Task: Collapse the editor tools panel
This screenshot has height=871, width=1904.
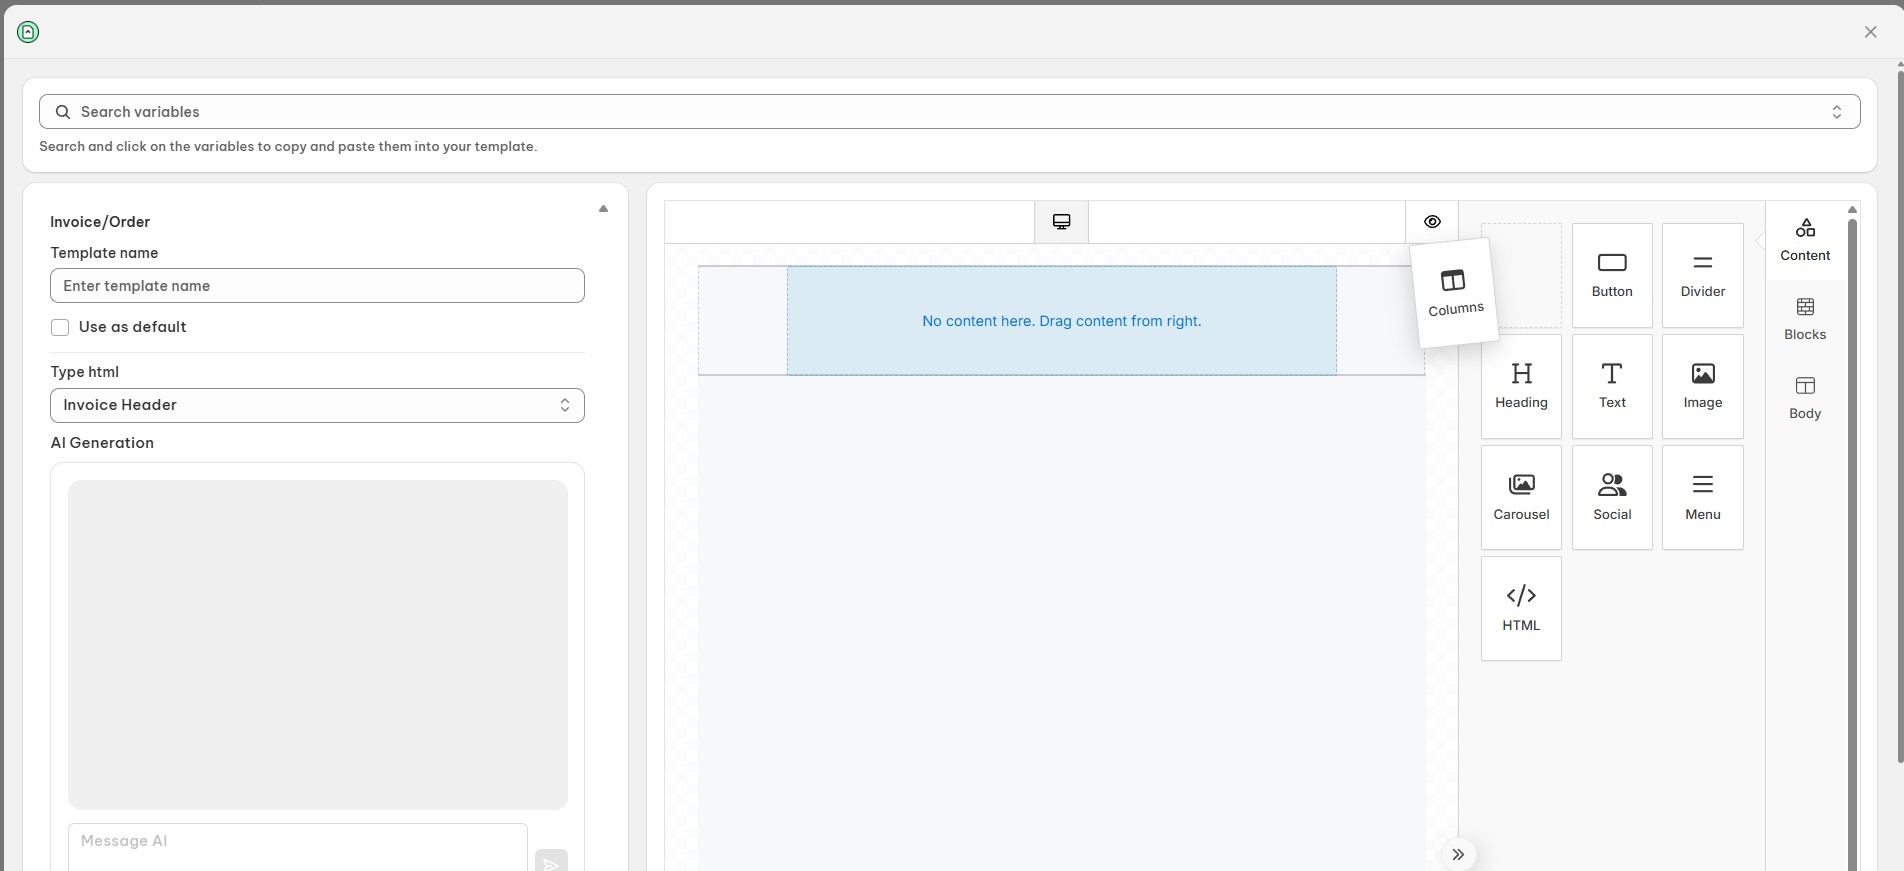Action: coord(1458,854)
